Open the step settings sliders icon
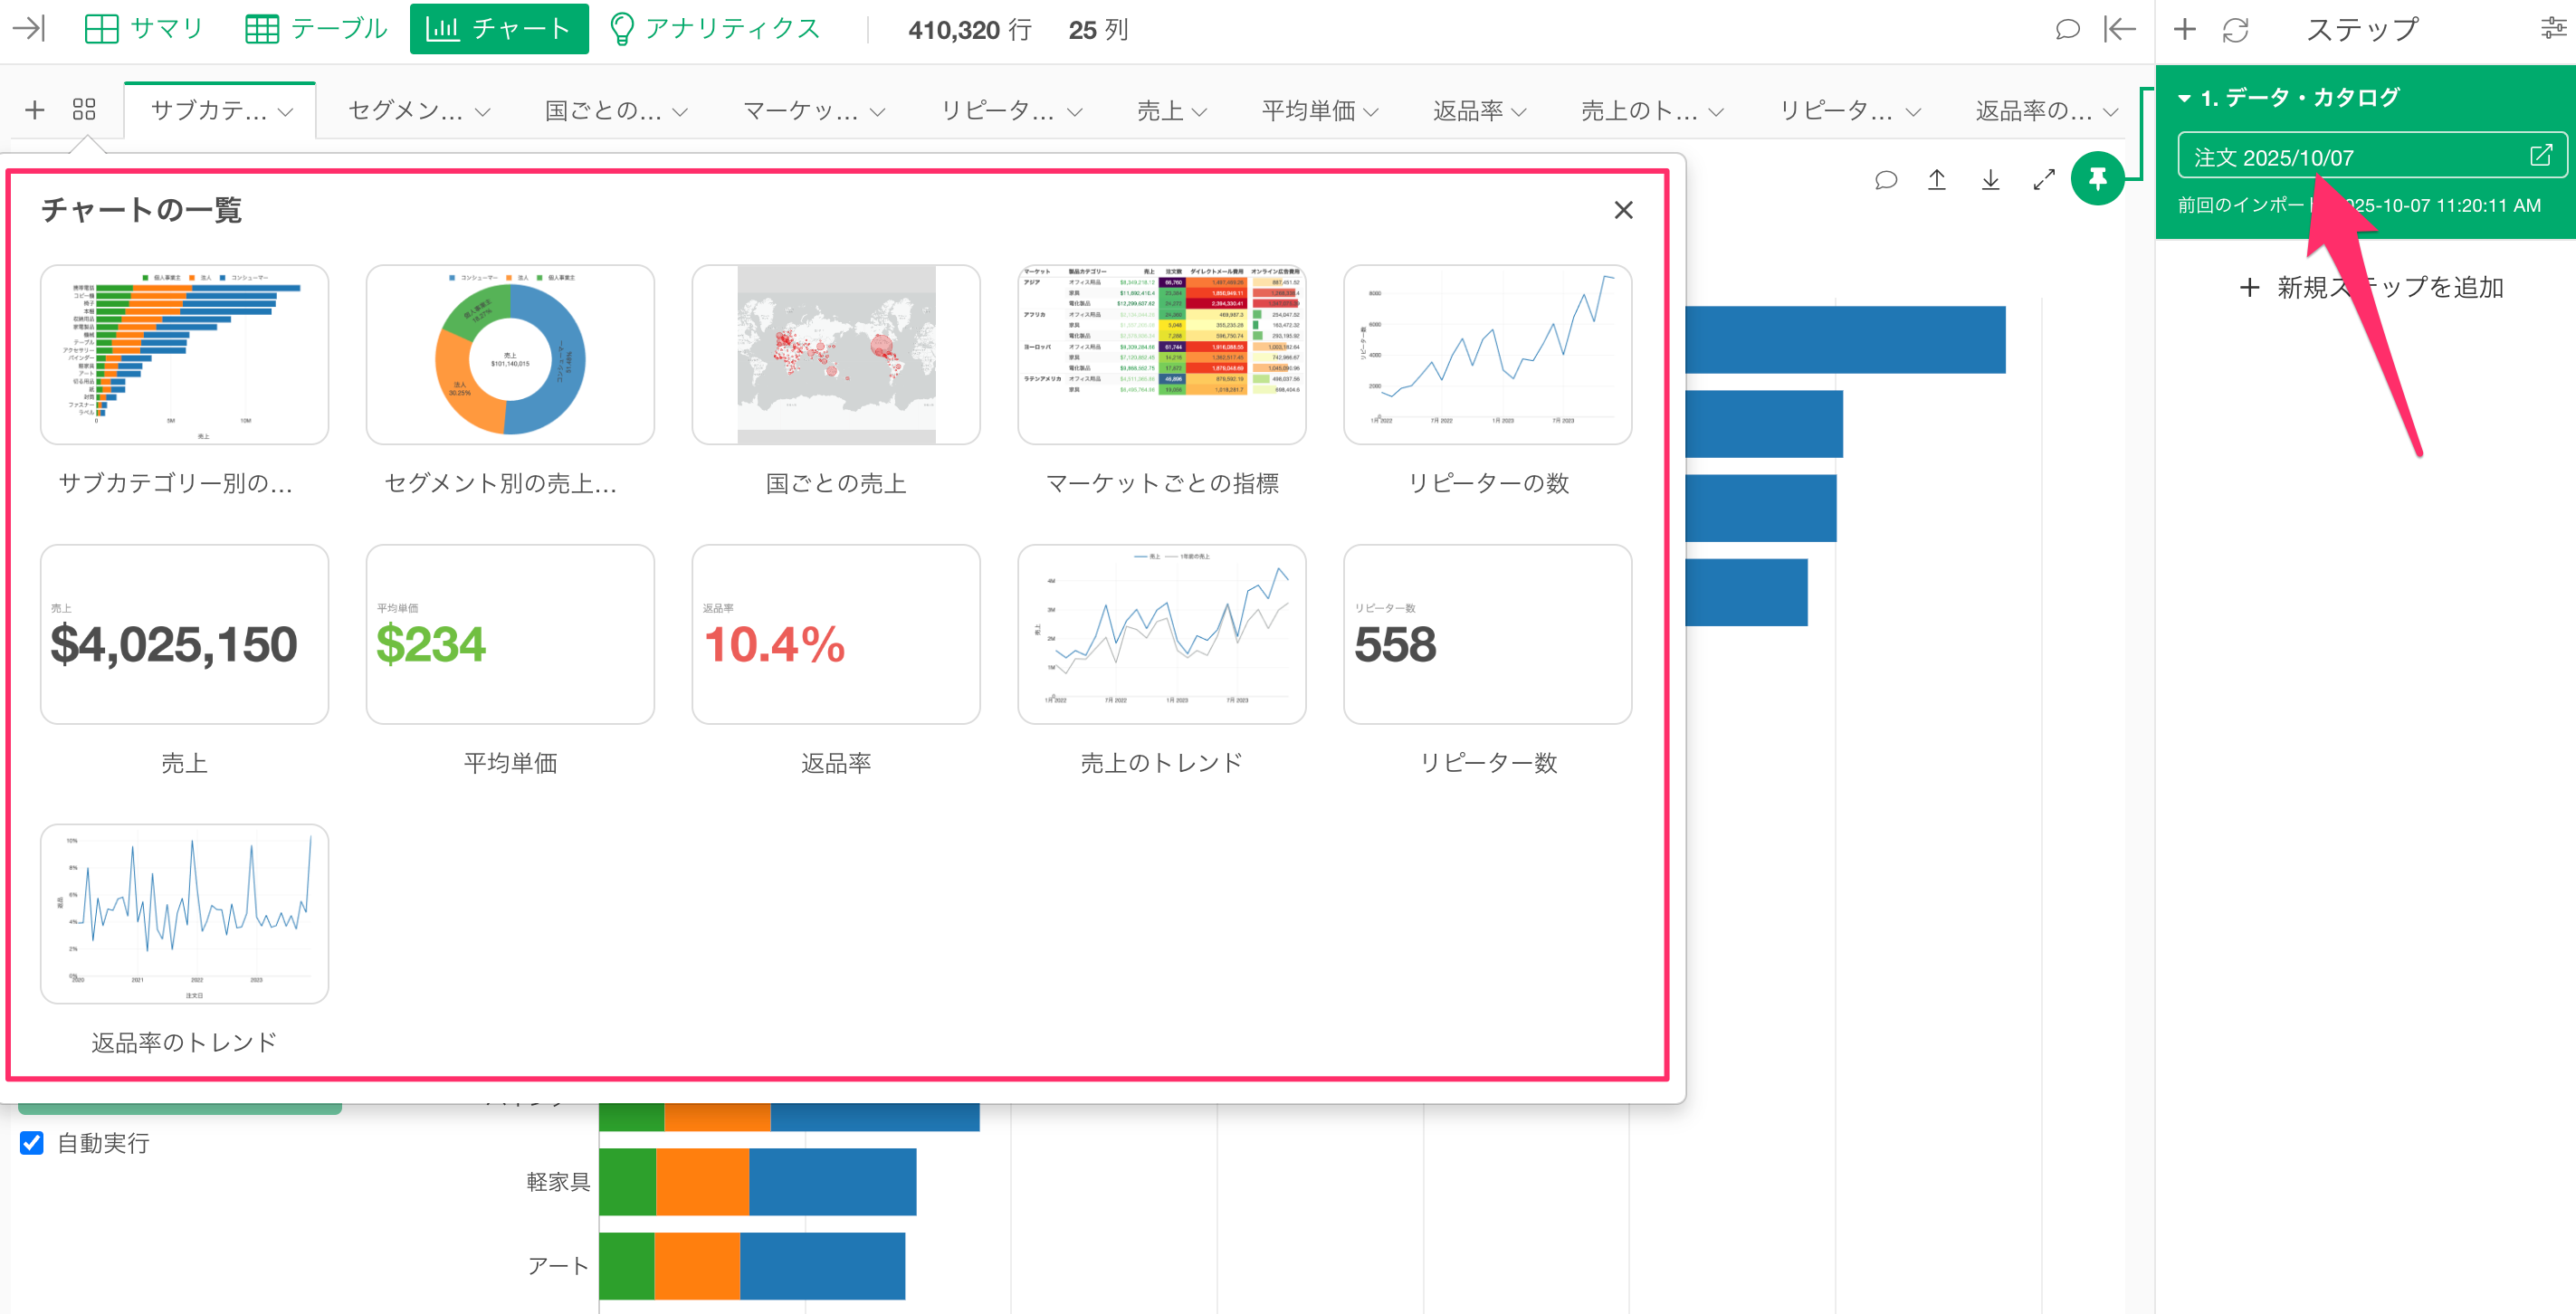 tap(2553, 29)
